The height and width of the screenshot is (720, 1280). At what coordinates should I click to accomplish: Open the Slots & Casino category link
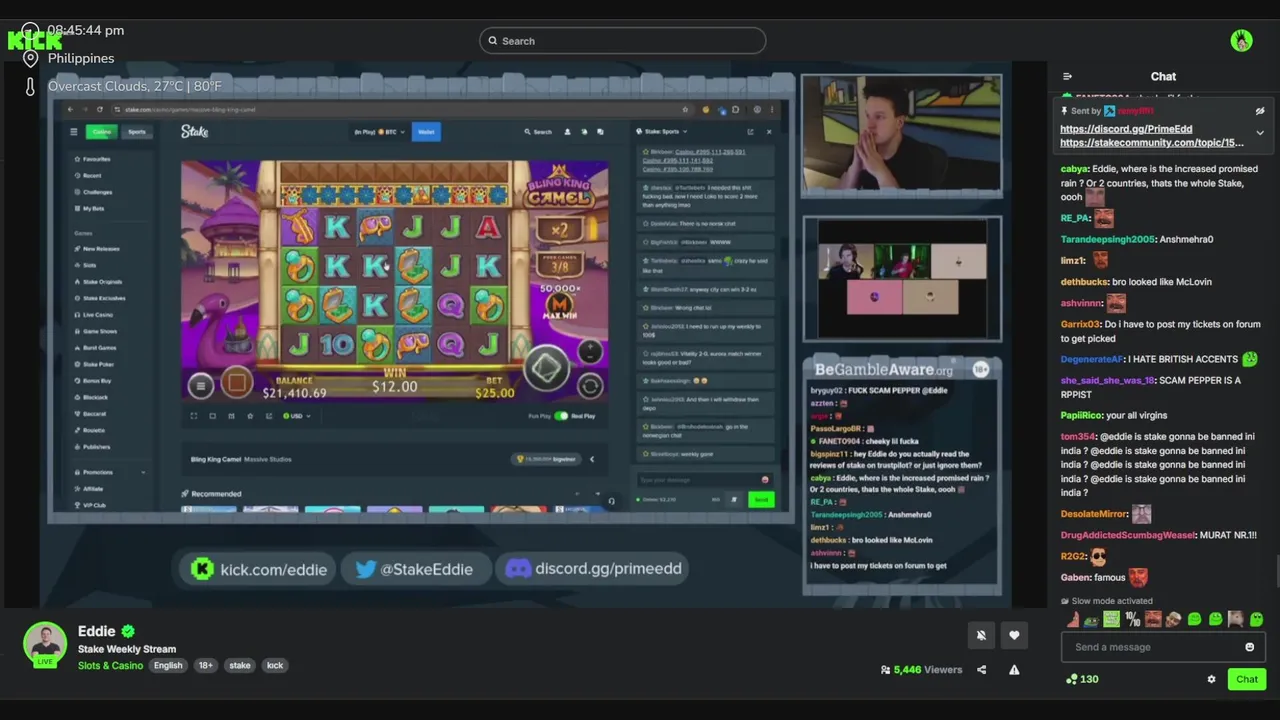tap(110, 666)
